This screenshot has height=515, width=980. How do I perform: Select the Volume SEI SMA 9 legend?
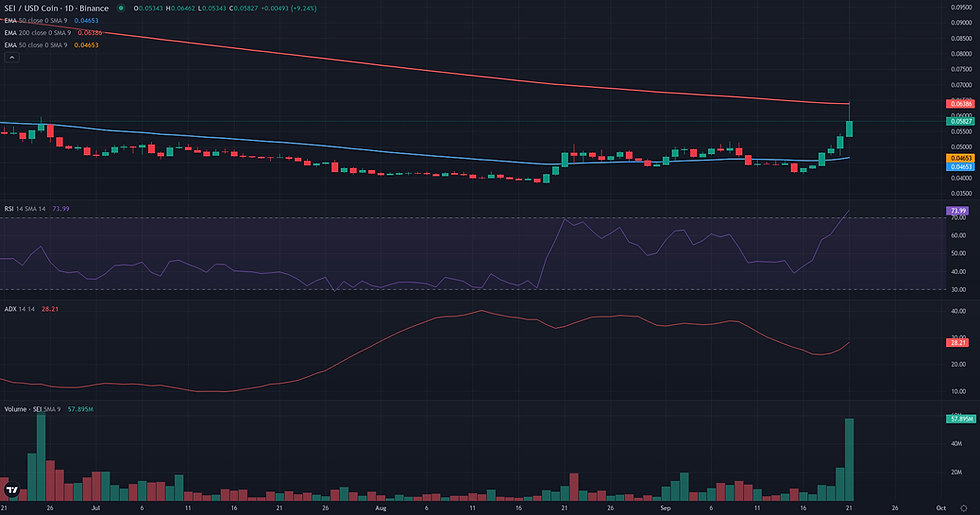(32, 409)
